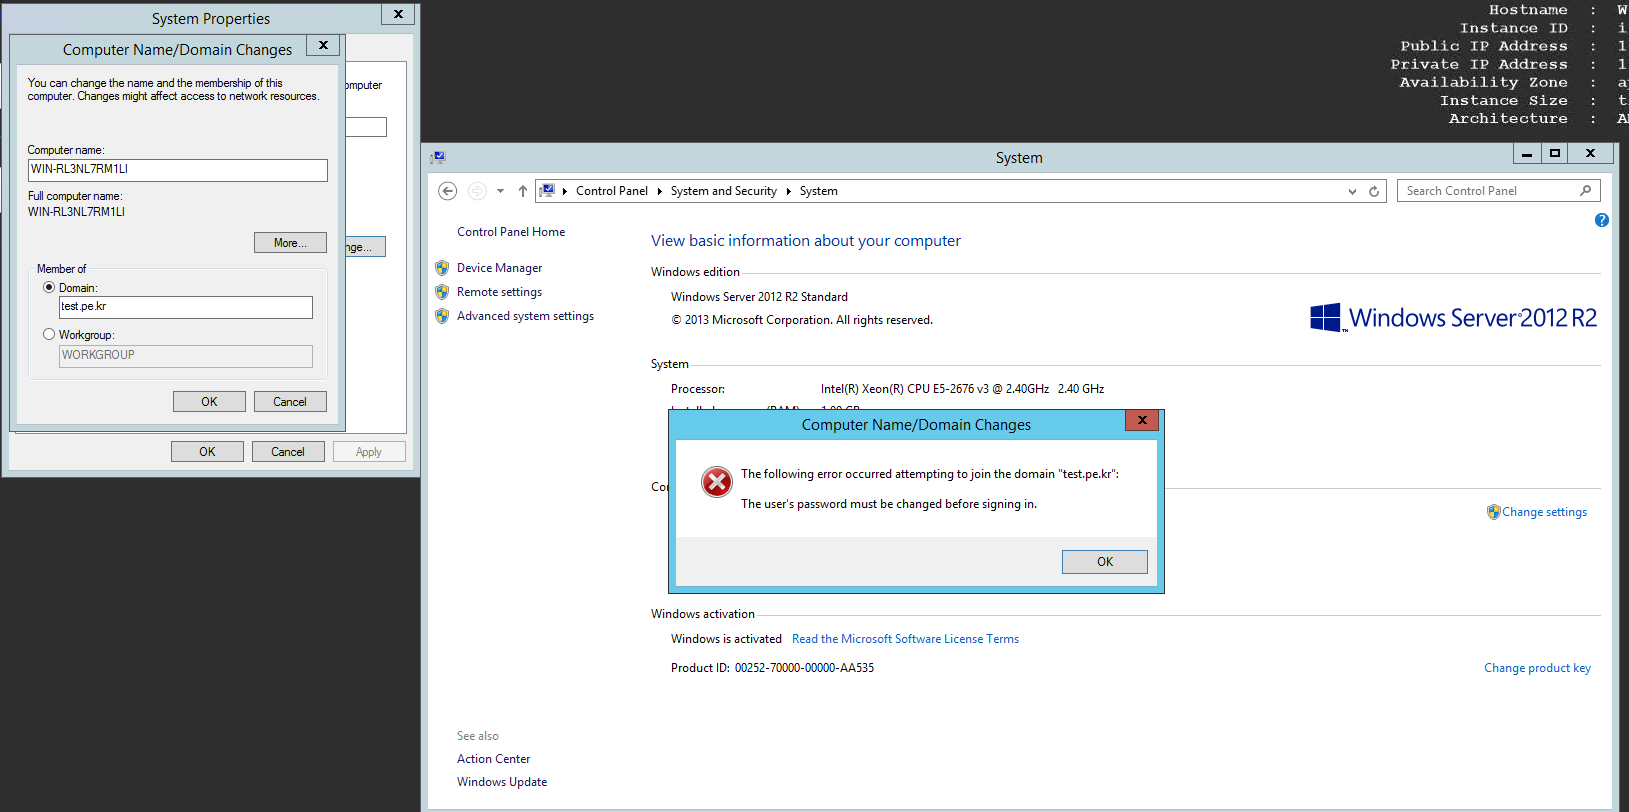The image size is (1629, 812).
Task: Click the Domain field containing test.pe.kr
Action: point(185,307)
